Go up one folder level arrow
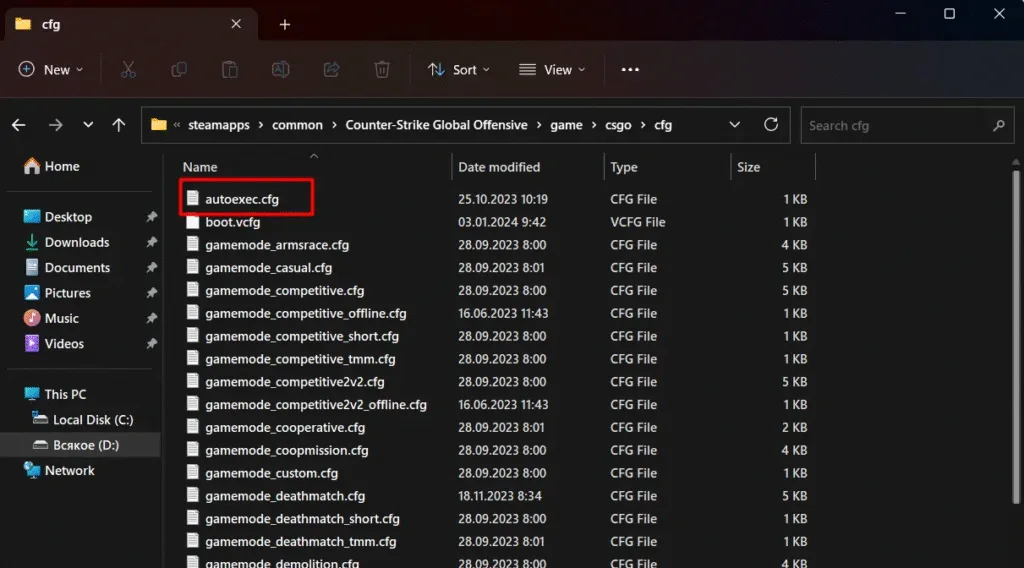 coord(118,125)
